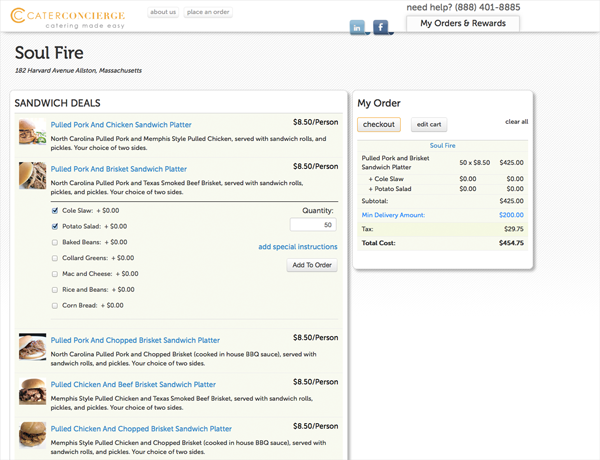Check the Baked Beans side checkbox
The width and height of the screenshot is (600, 460).
point(55,242)
